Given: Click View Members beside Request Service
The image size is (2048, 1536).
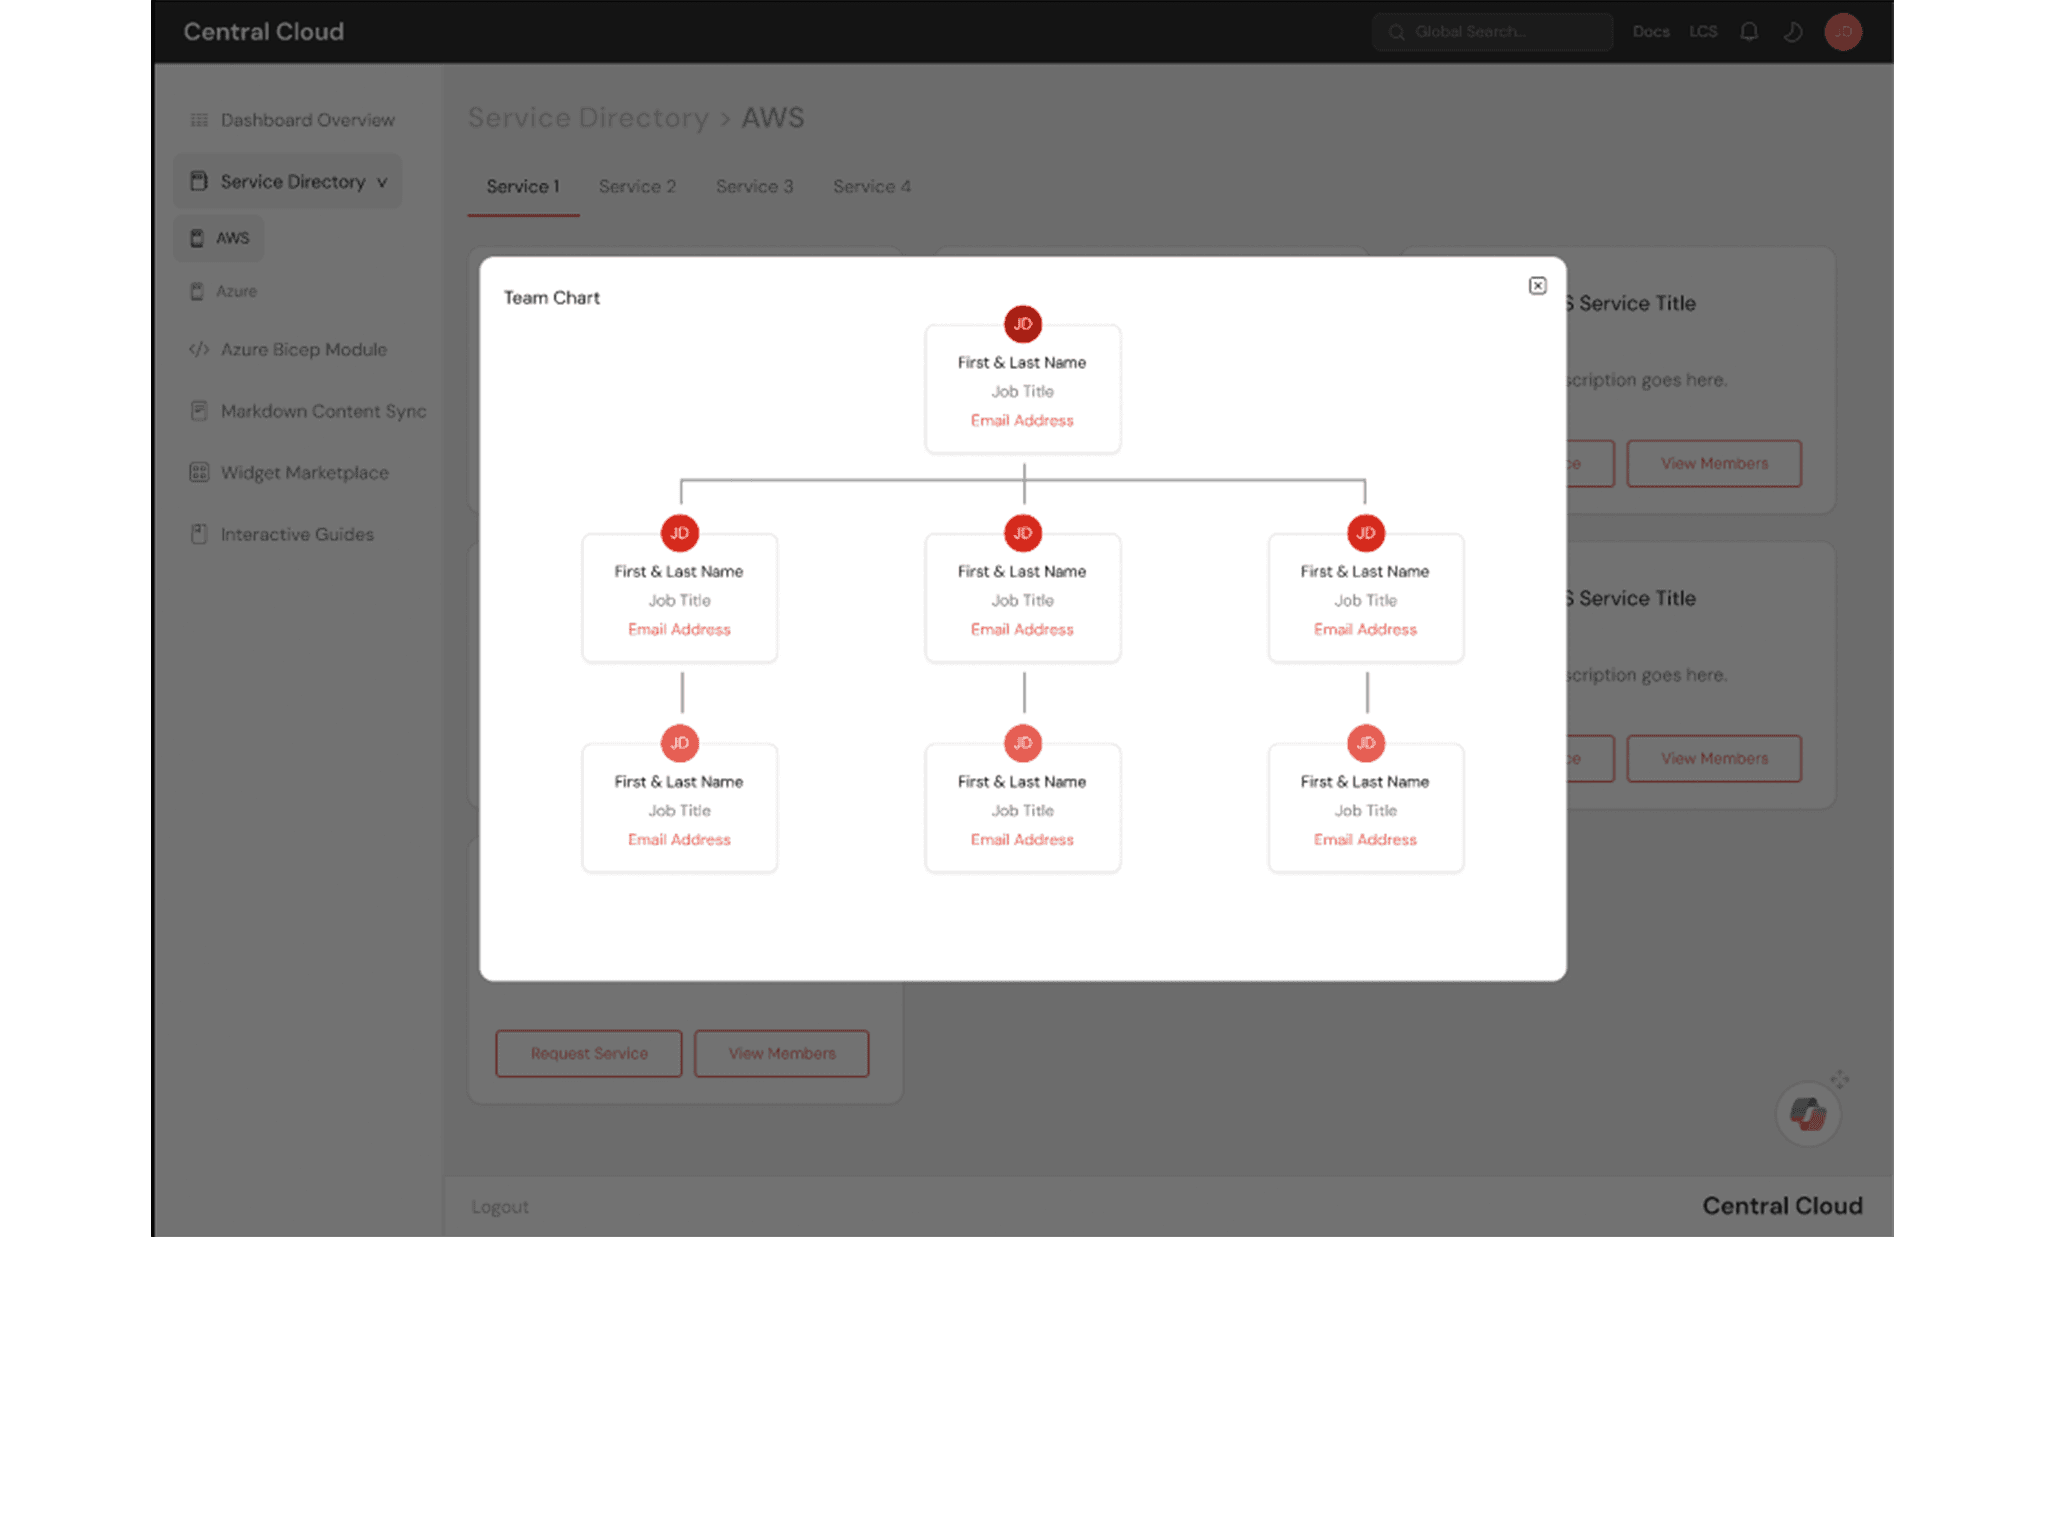Looking at the screenshot, I should click(x=782, y=1054).
